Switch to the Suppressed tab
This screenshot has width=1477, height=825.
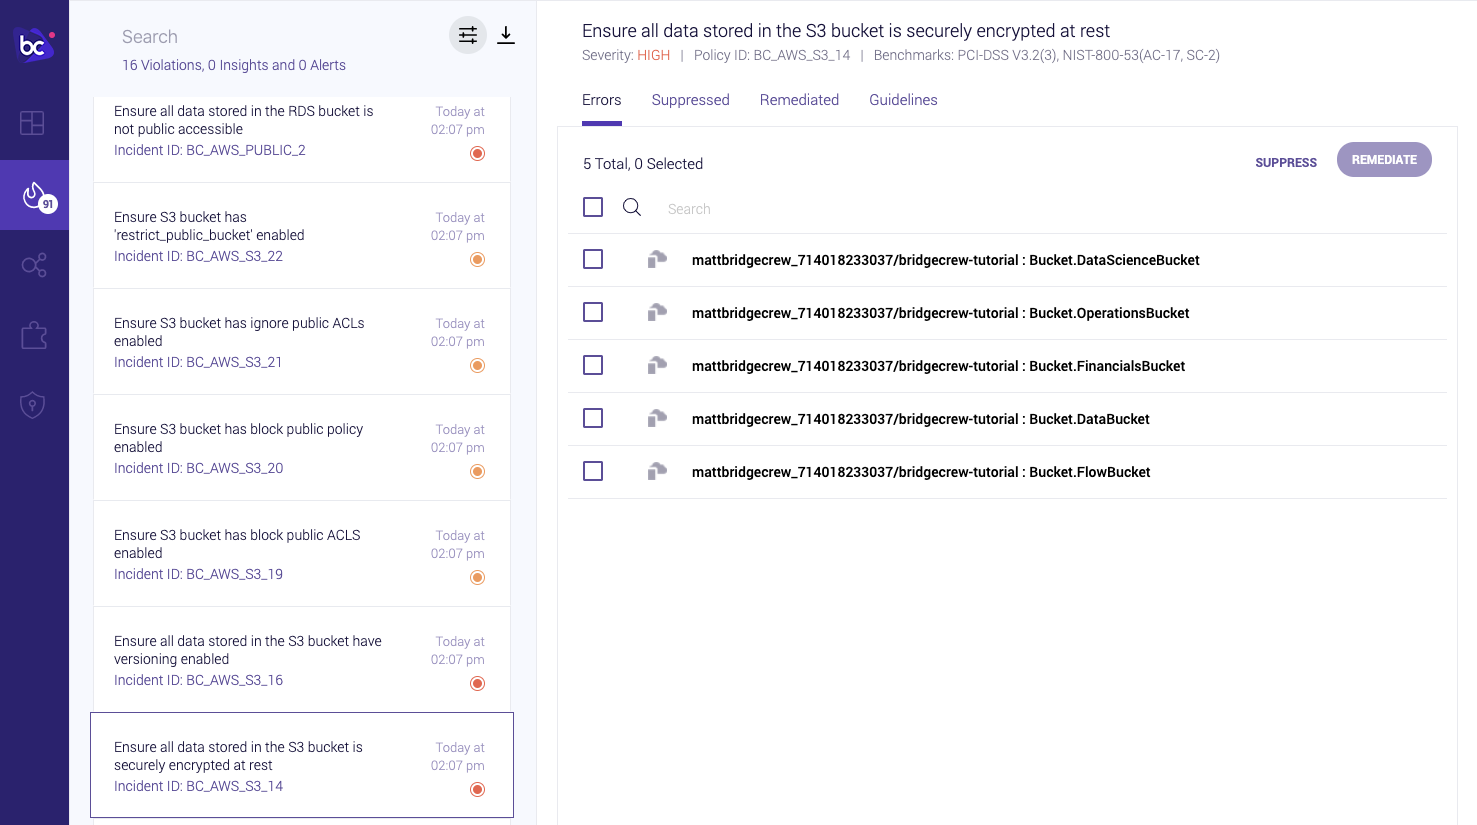coord(691,100)
